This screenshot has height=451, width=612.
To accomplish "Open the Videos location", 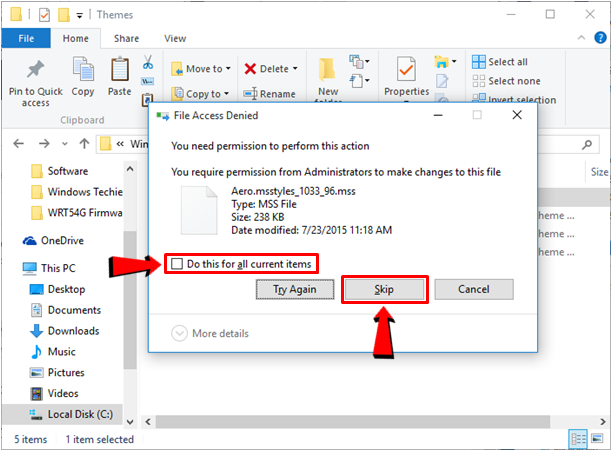I will pyautogui.click(x=54, y=394).
